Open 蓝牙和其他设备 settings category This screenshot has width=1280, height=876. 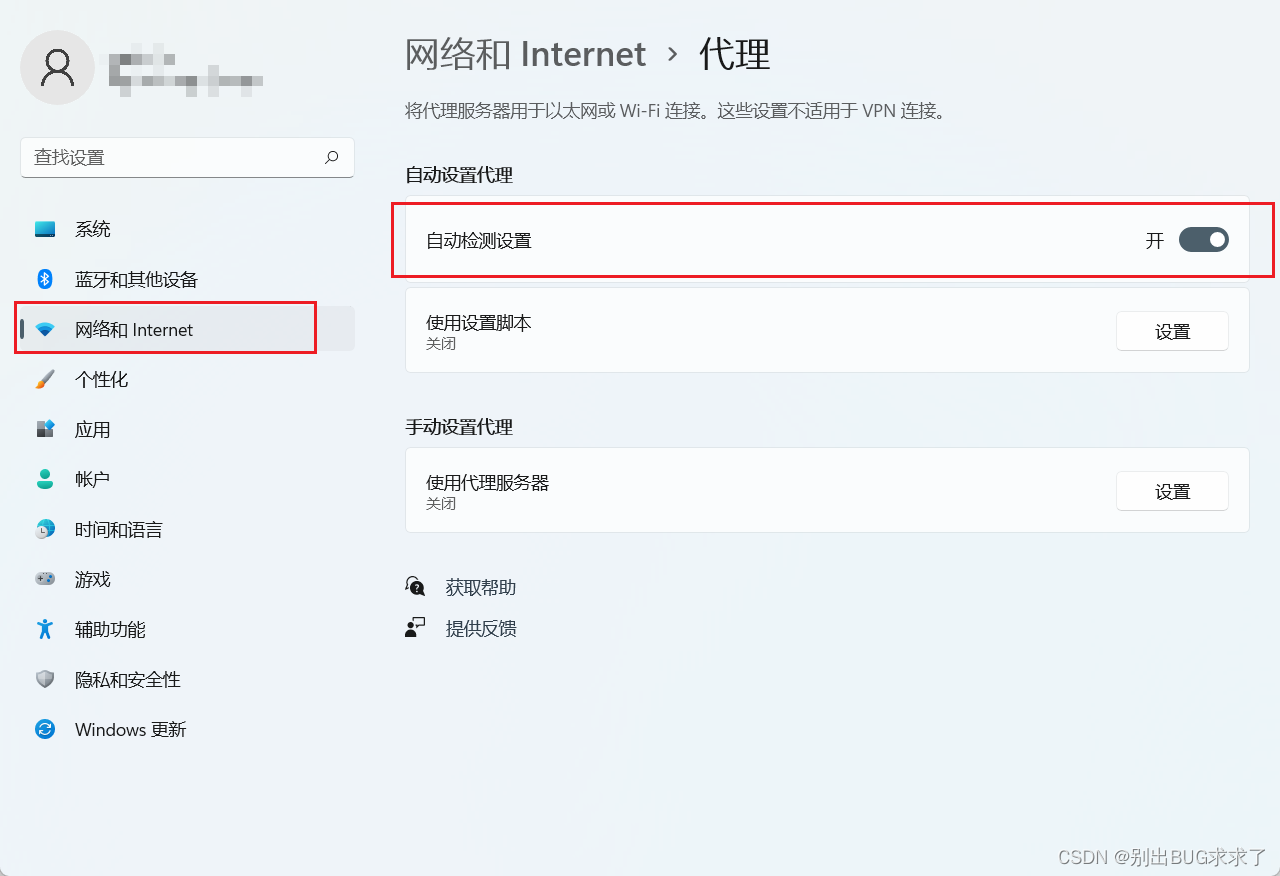[x=187, y=279]
